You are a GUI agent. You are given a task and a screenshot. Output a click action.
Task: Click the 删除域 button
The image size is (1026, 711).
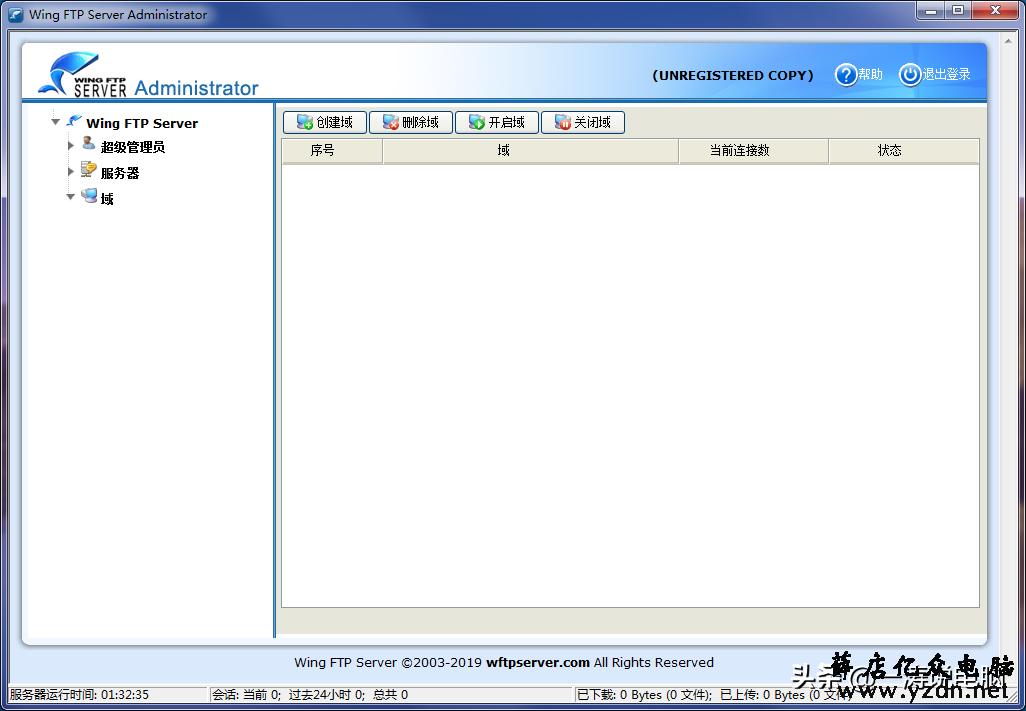411,122
